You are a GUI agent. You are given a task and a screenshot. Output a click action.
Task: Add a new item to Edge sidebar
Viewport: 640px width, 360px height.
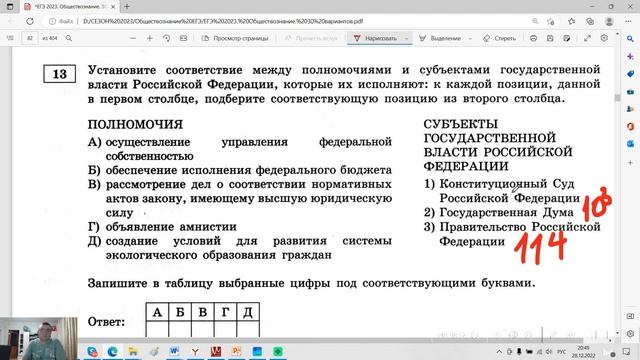click(630, 162)
